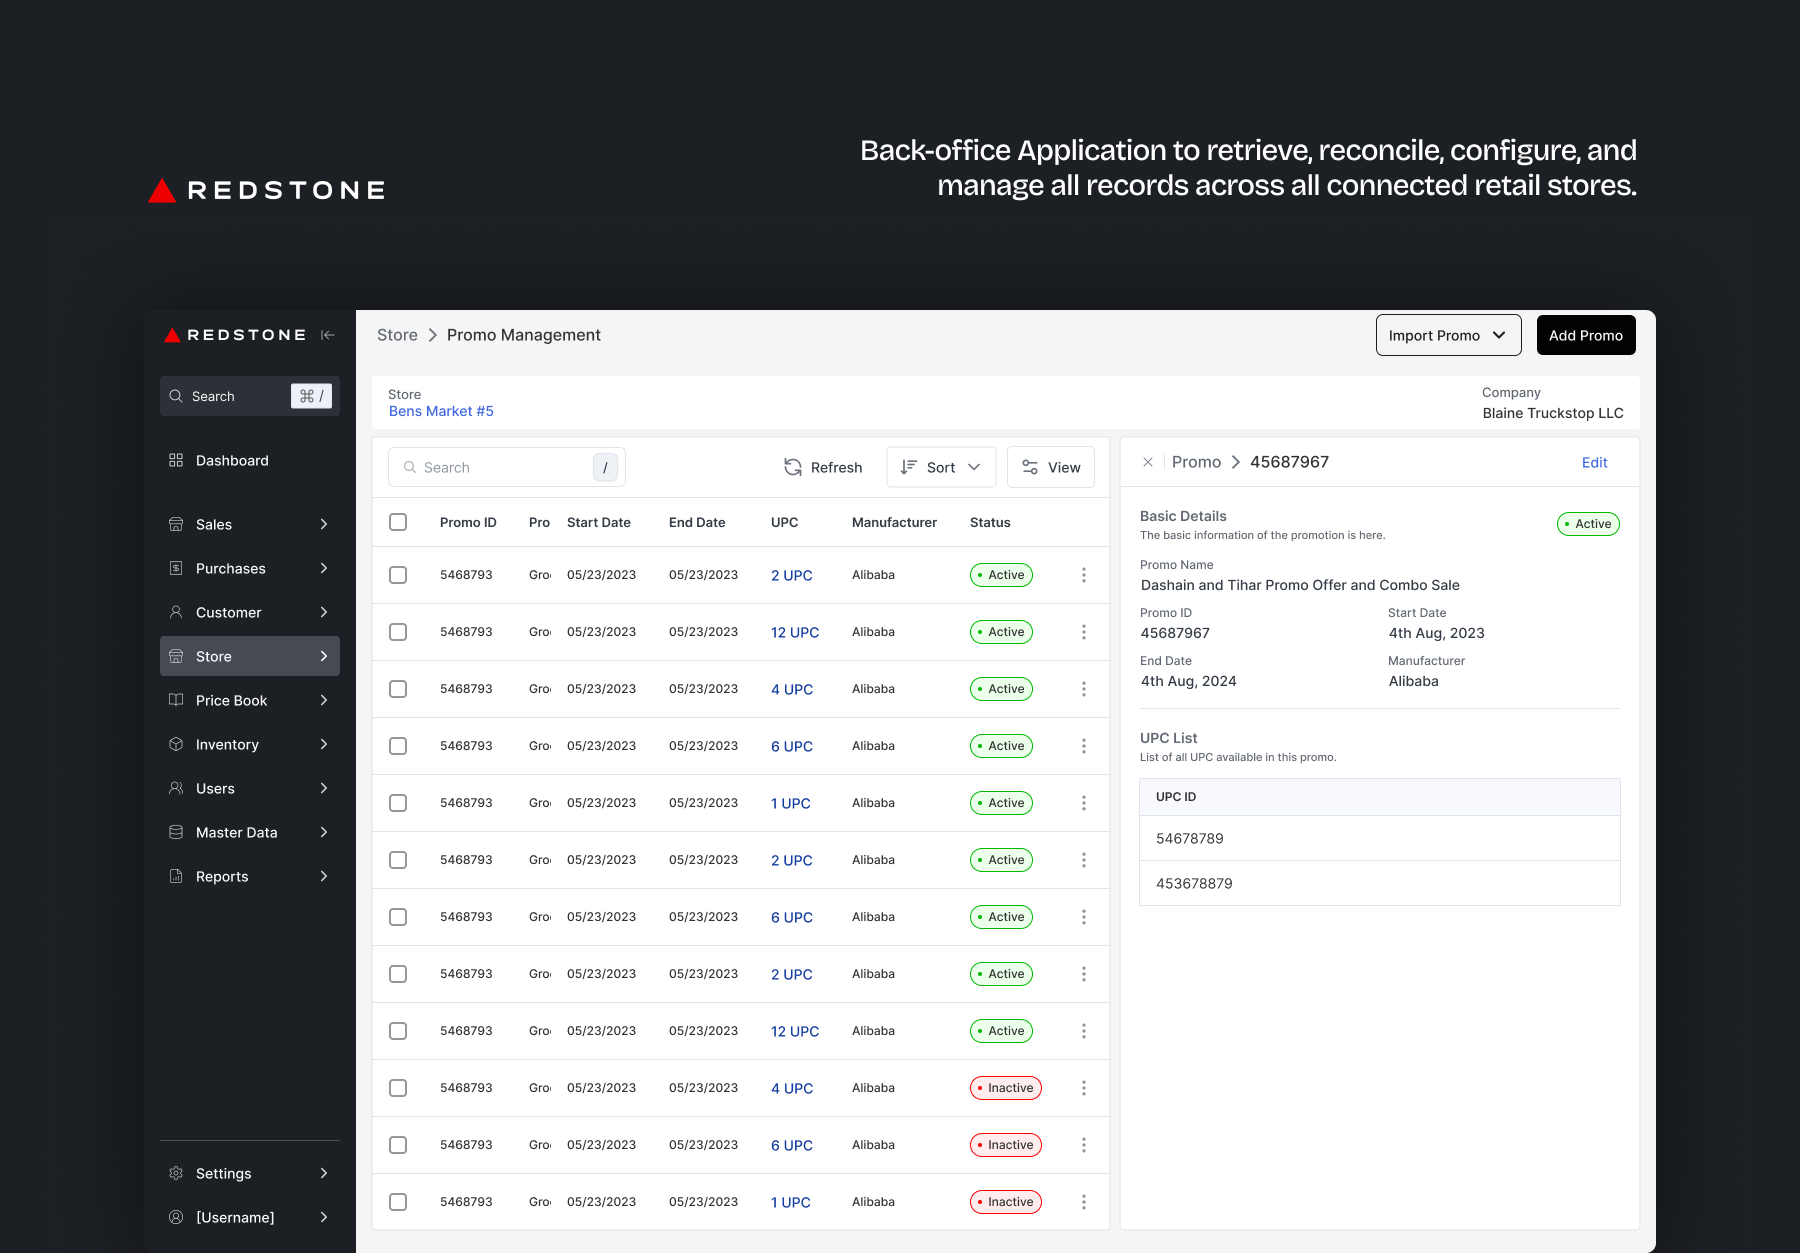Expand the Inventory menu chevron
The width and height of the screenshot is (1800, 1253).
point(324,744)
